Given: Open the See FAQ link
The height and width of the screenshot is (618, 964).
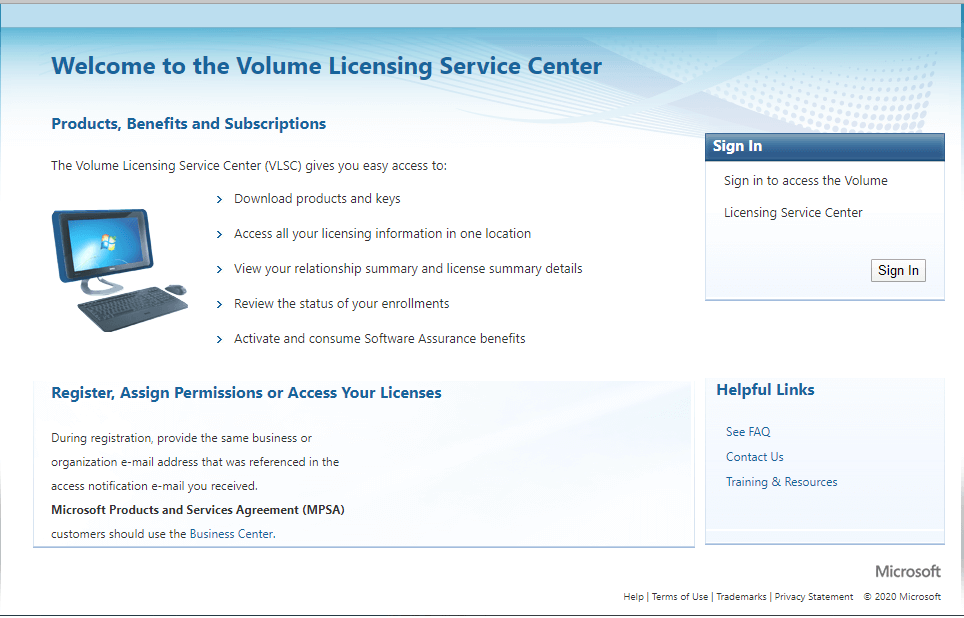Looking at the screenshot, I should pyautogui.click(x=748, y=432).
